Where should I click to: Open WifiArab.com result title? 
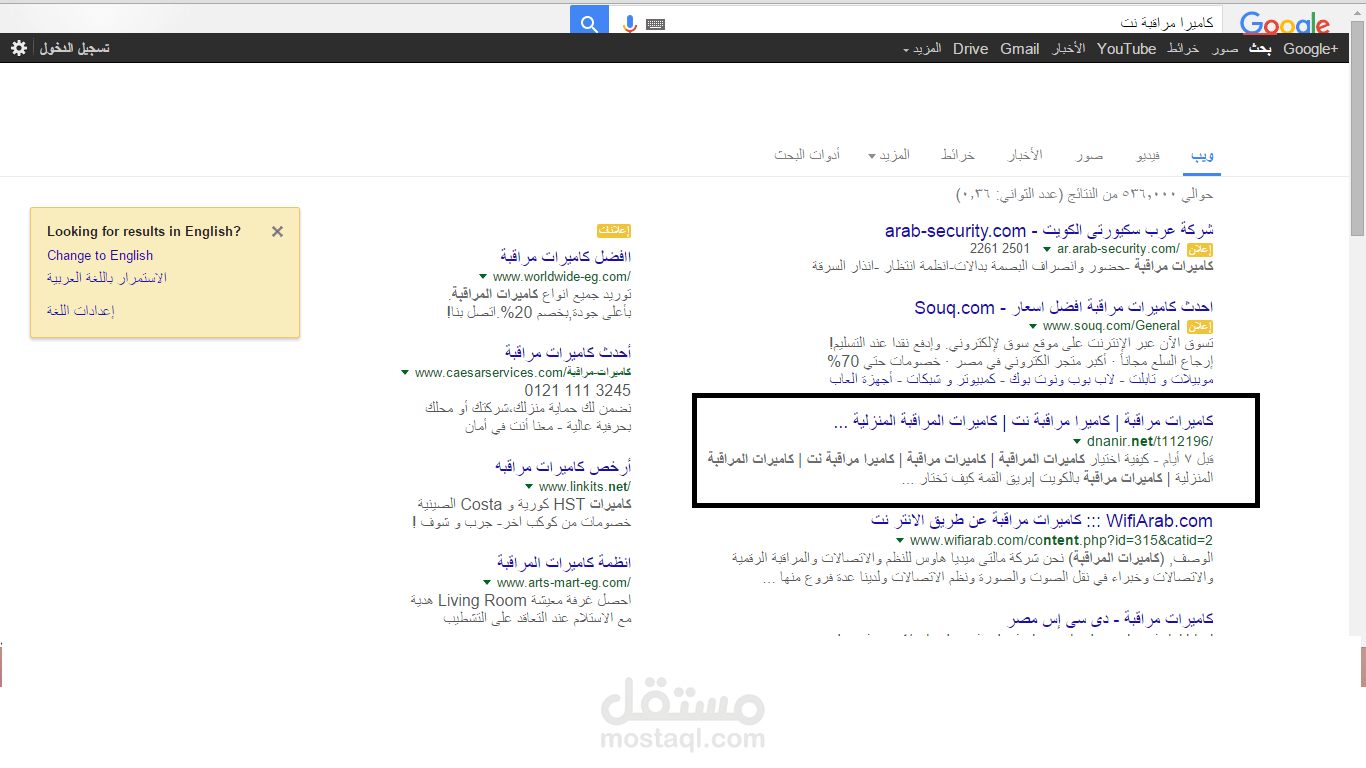pyautogui.click(x=1041, y=521)
